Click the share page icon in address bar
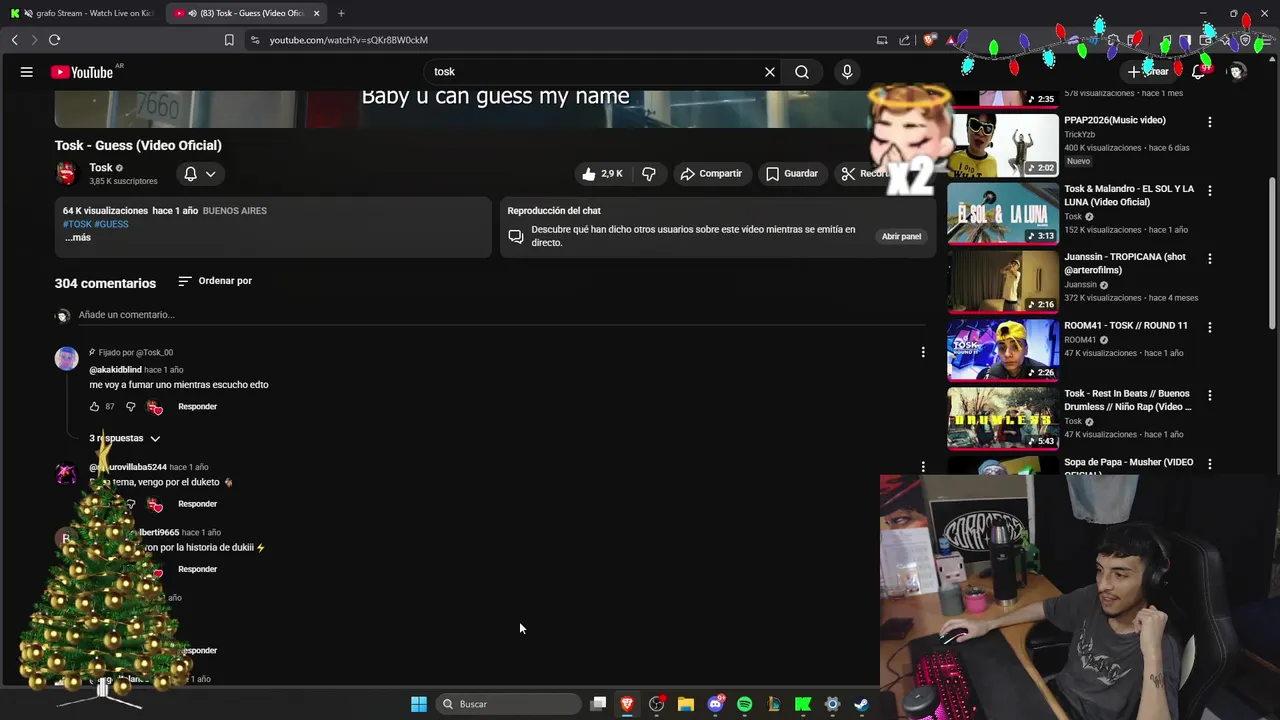This screenshot has width=1280, height=720. (x=905, y=40)
